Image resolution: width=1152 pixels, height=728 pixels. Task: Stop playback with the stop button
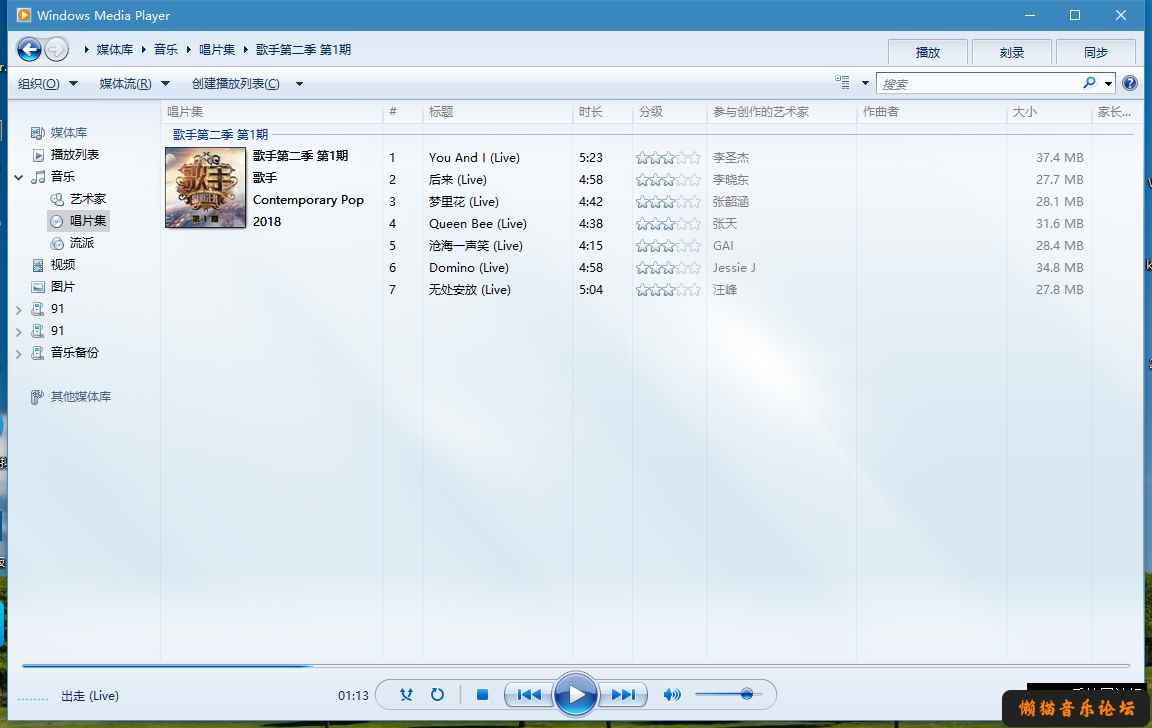coord(483,694)
